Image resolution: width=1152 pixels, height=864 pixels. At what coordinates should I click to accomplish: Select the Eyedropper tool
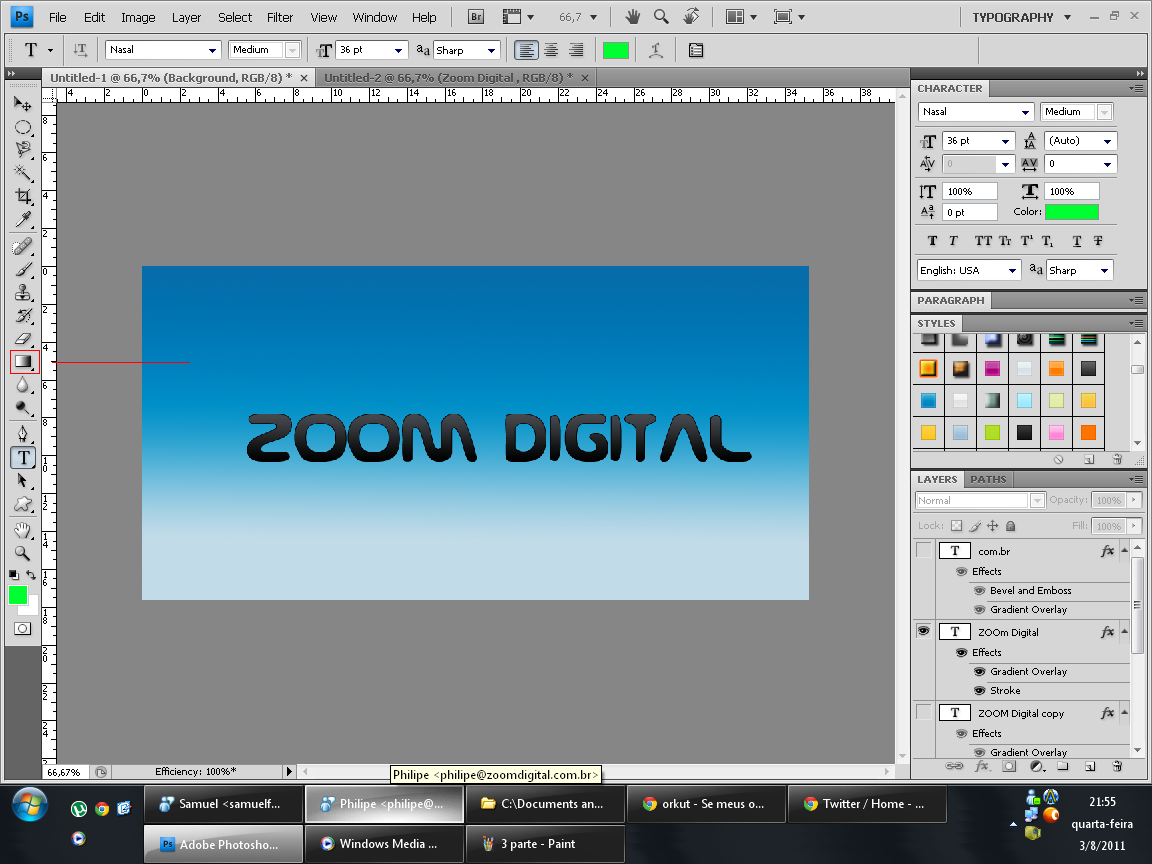(23, 219)
